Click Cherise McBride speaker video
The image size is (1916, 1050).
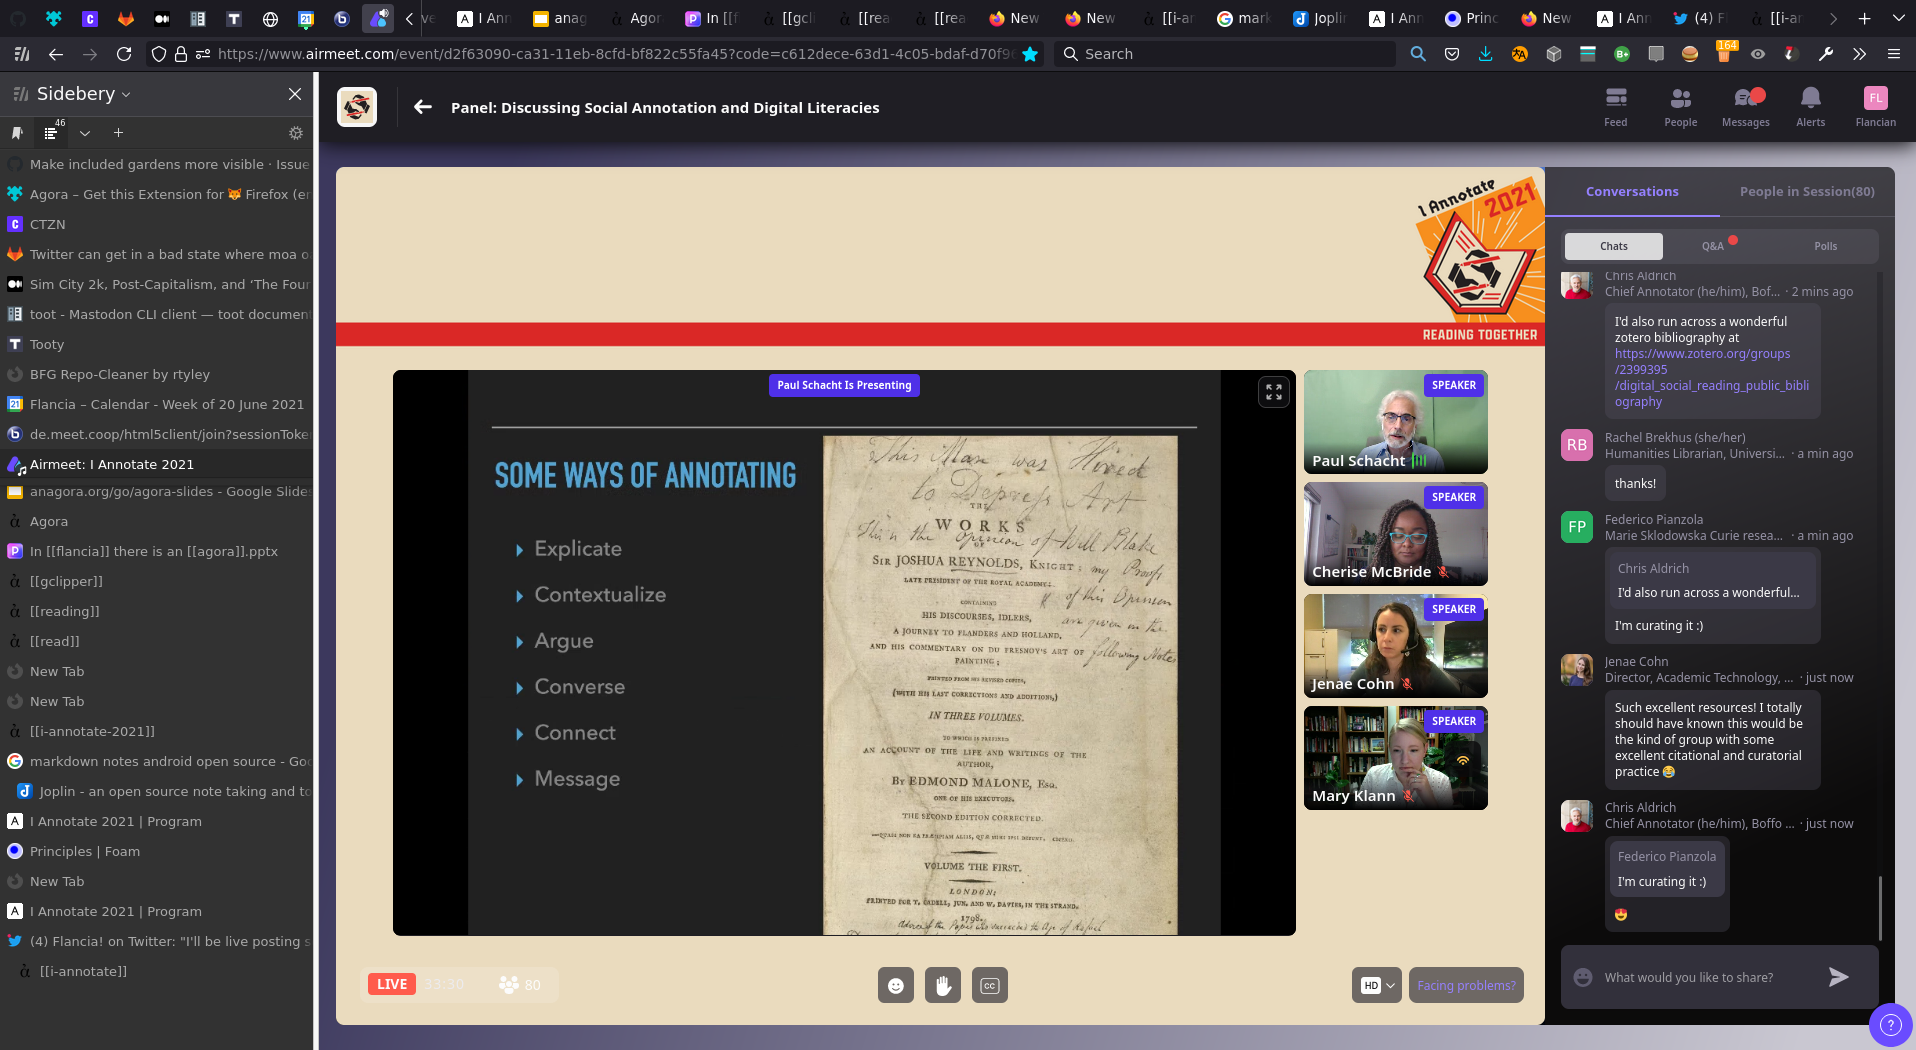coord(1396,534)
